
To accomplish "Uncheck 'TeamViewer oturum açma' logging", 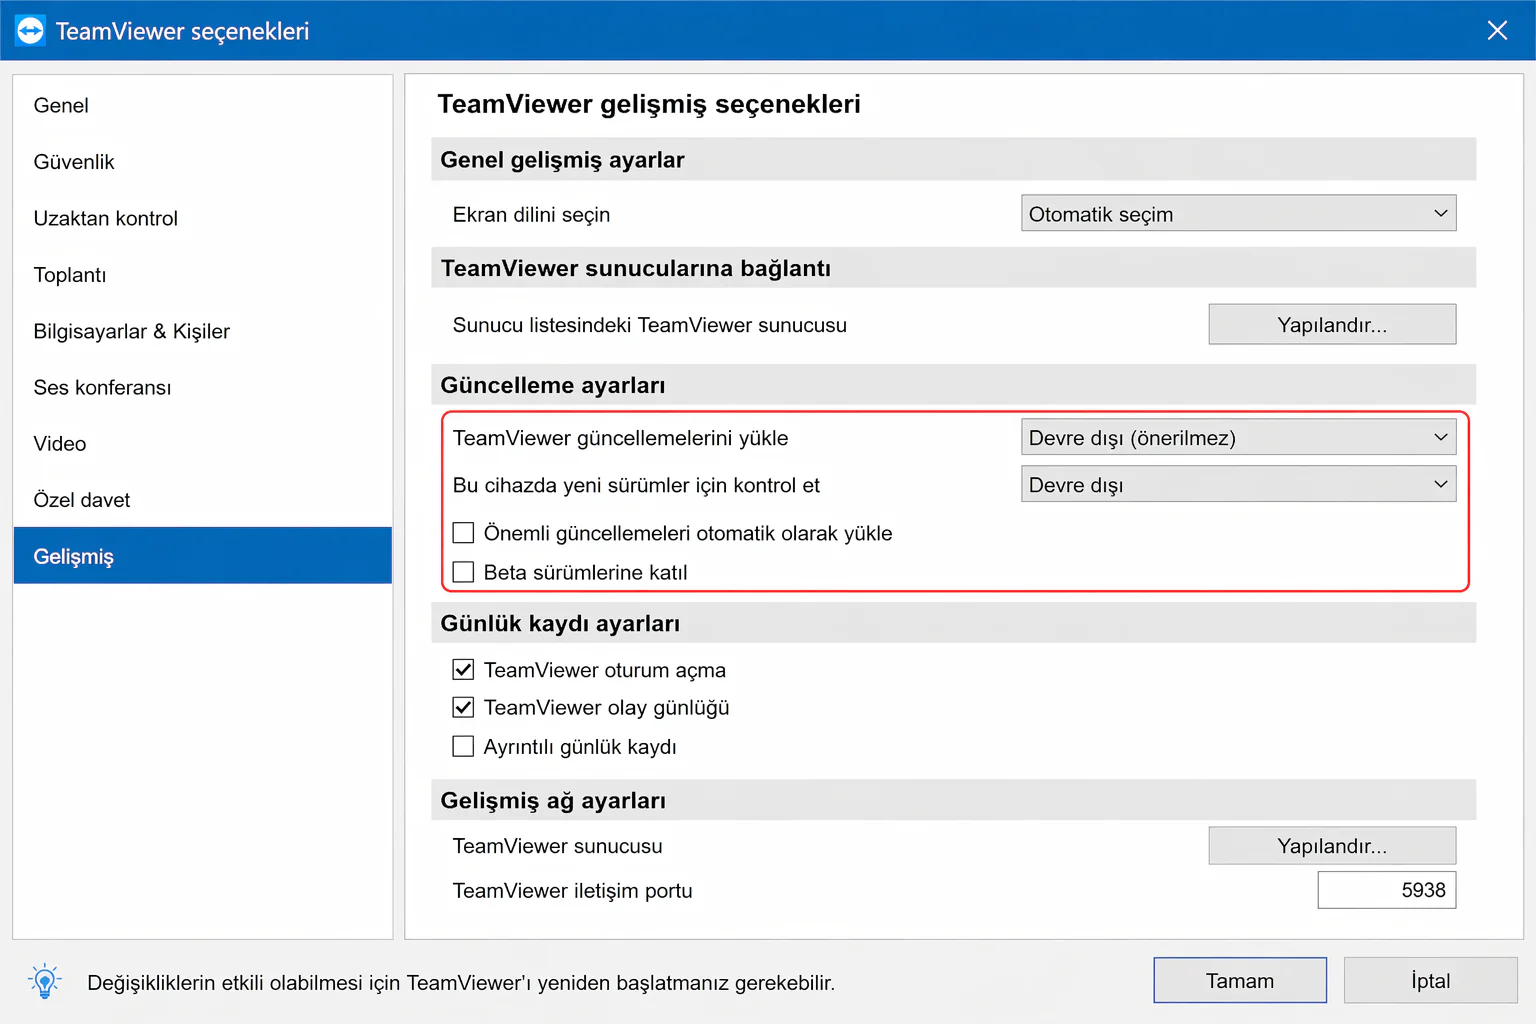I will click(463, 670).
